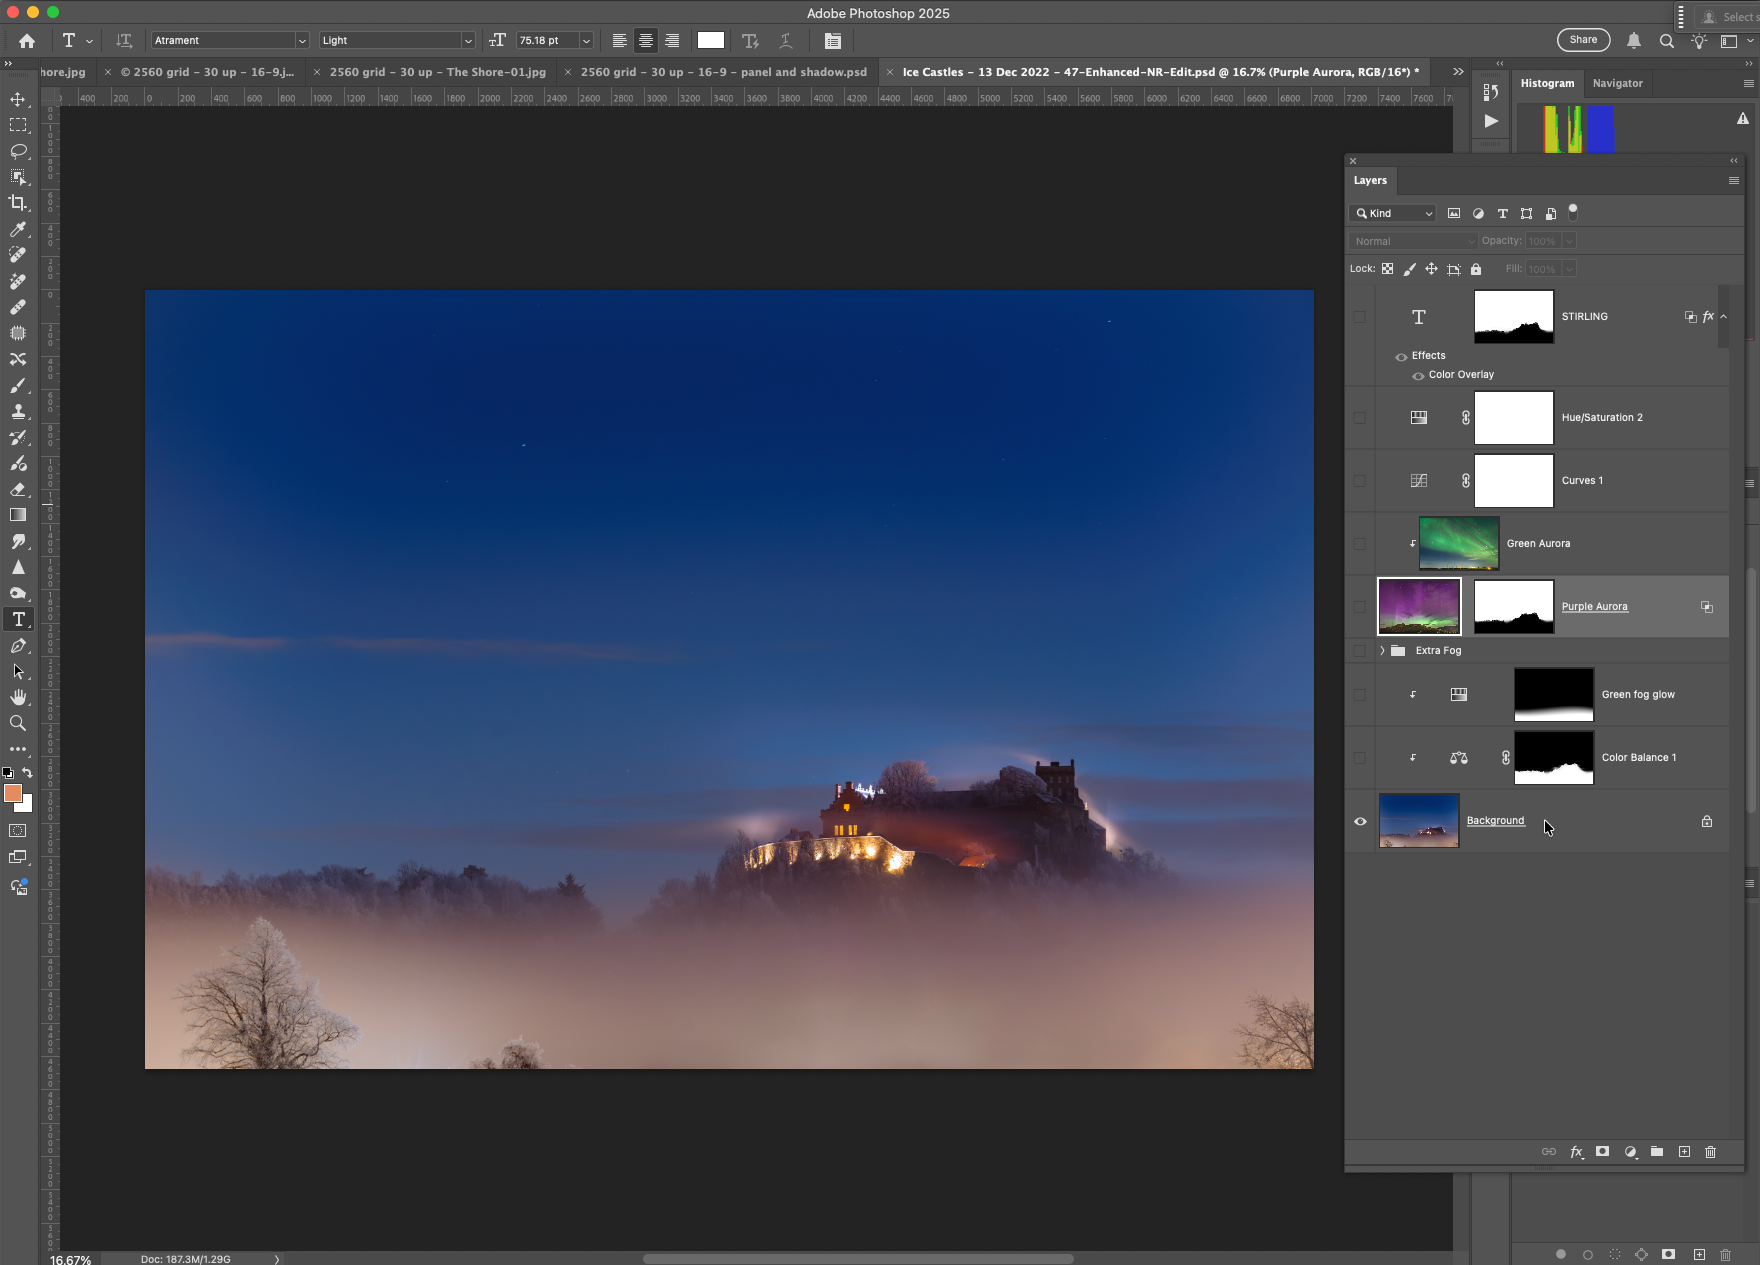
Task: Show Green fog glow layer visibility
Action: click(1360, 695)
